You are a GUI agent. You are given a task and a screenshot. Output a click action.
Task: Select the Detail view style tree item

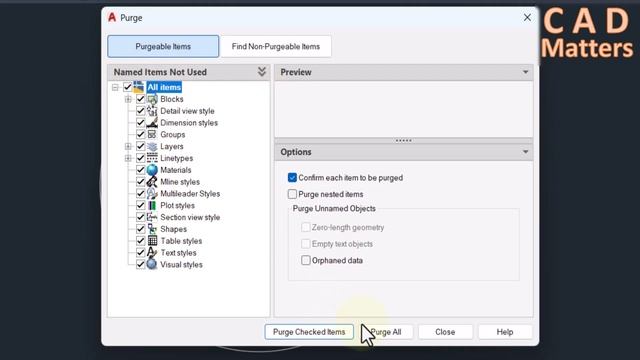point(187,111)
